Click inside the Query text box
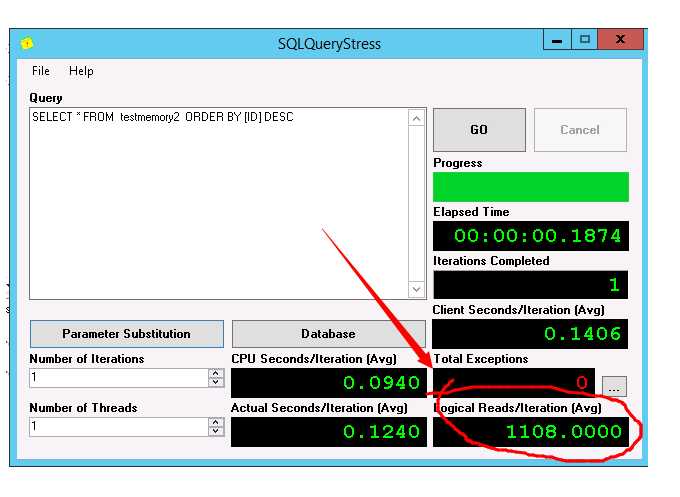Screen dimensions: 680x497 [219, 203]
